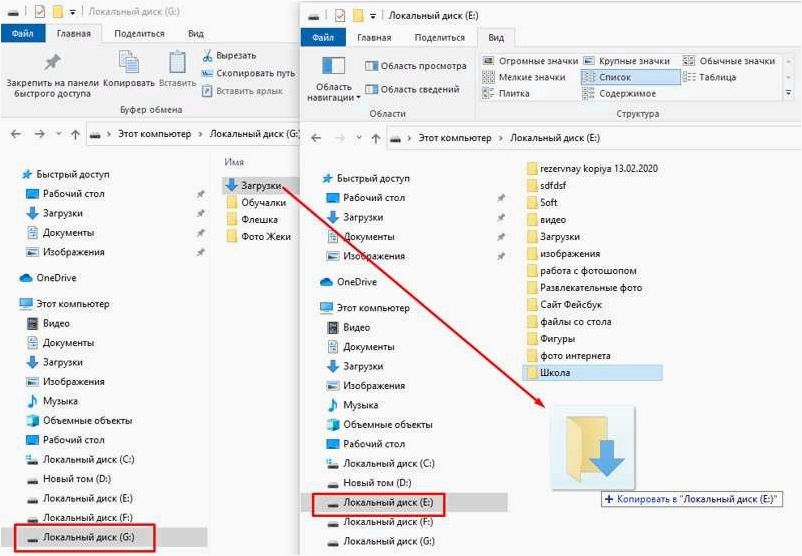This screenshot has width=802, height=556.
Task: Go back in G: window navigation
Action: point(16,134)
